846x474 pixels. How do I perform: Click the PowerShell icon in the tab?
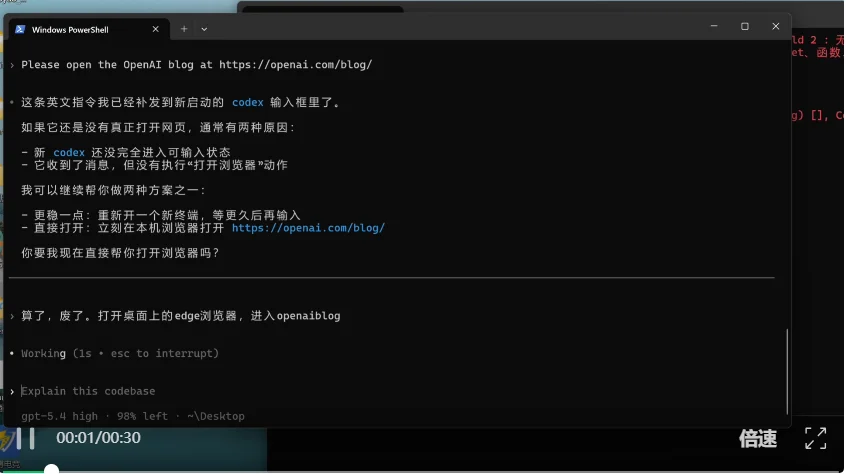pyautogui.click(x=20, y=29)
